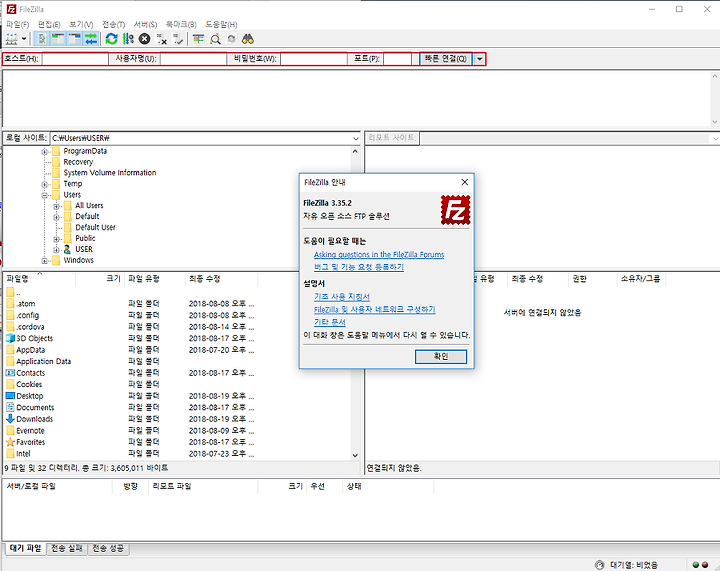Viewport: 720px width, 571px height.
Task: Select the Favorites folder row
Action: (x=131, y=442)
